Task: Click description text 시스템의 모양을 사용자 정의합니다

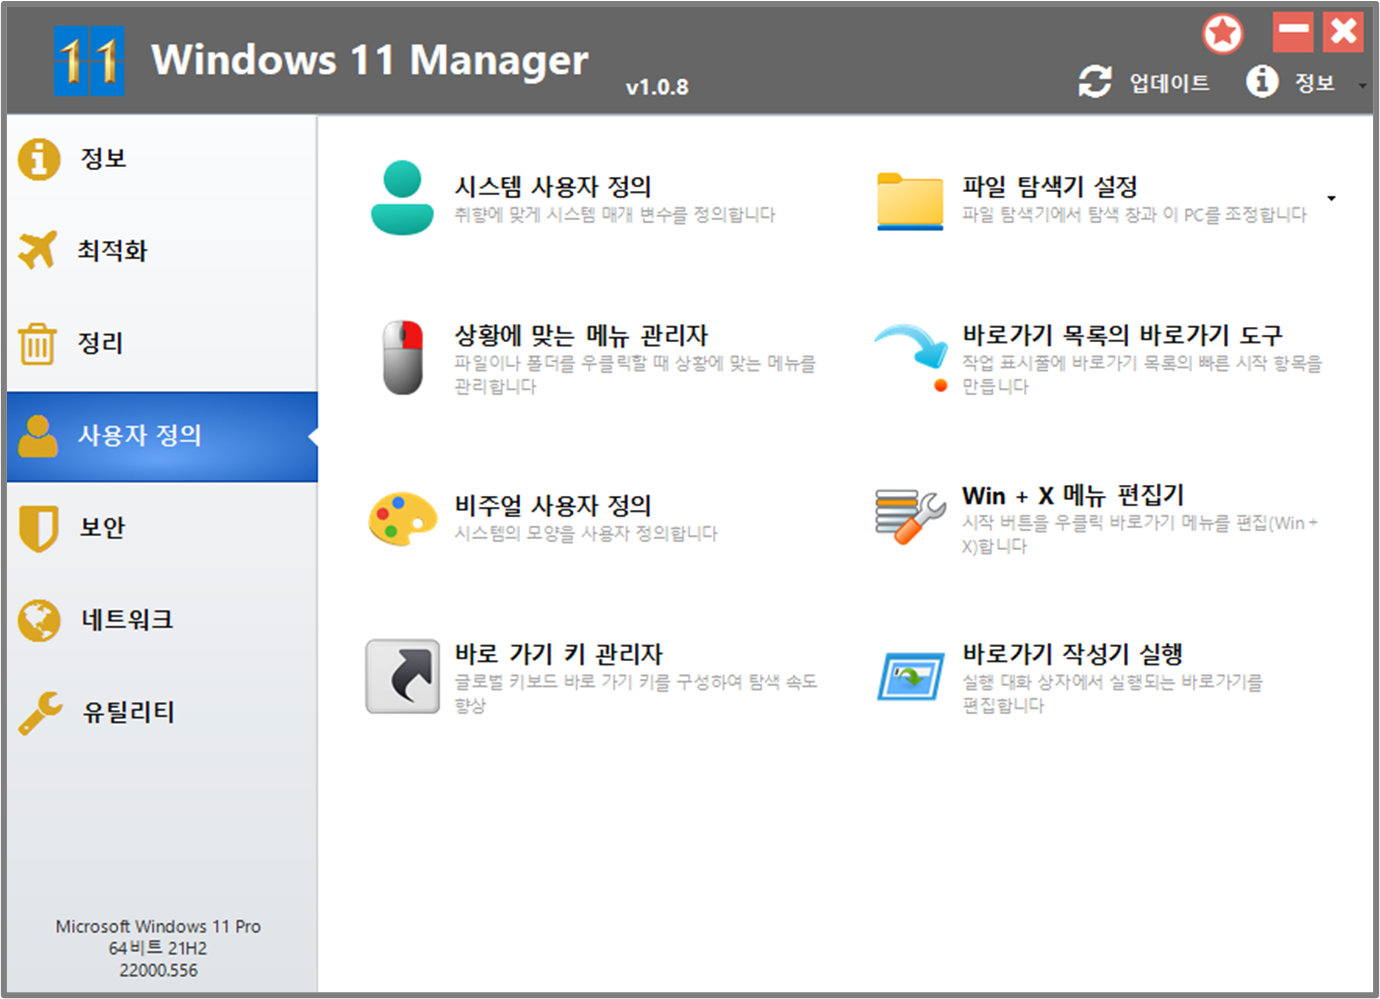Action: click(x=586, y=534)
